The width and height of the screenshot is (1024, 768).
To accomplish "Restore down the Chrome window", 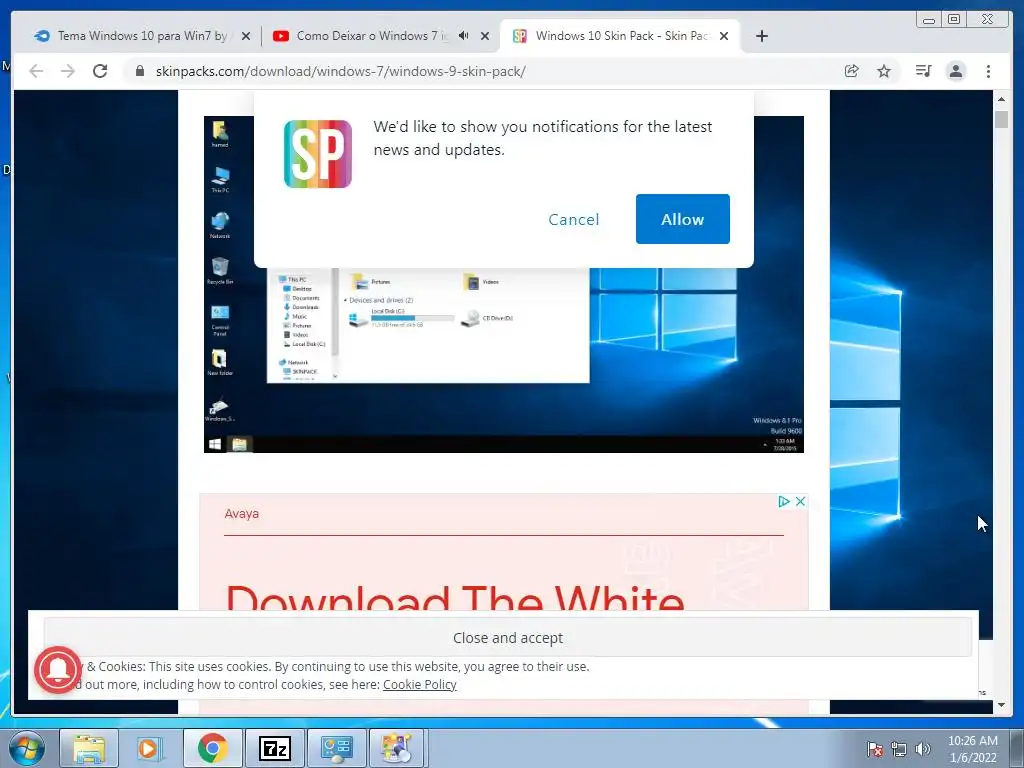I will (x=954, y=20).
